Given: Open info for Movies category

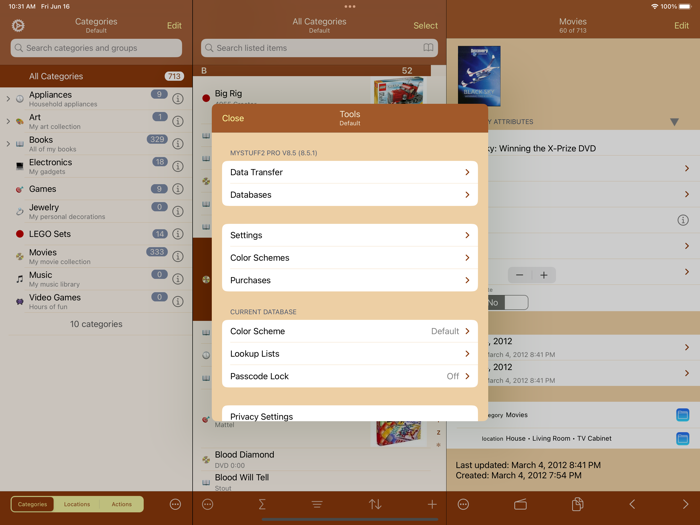Looking at the screenshot, I should [178, 256].
